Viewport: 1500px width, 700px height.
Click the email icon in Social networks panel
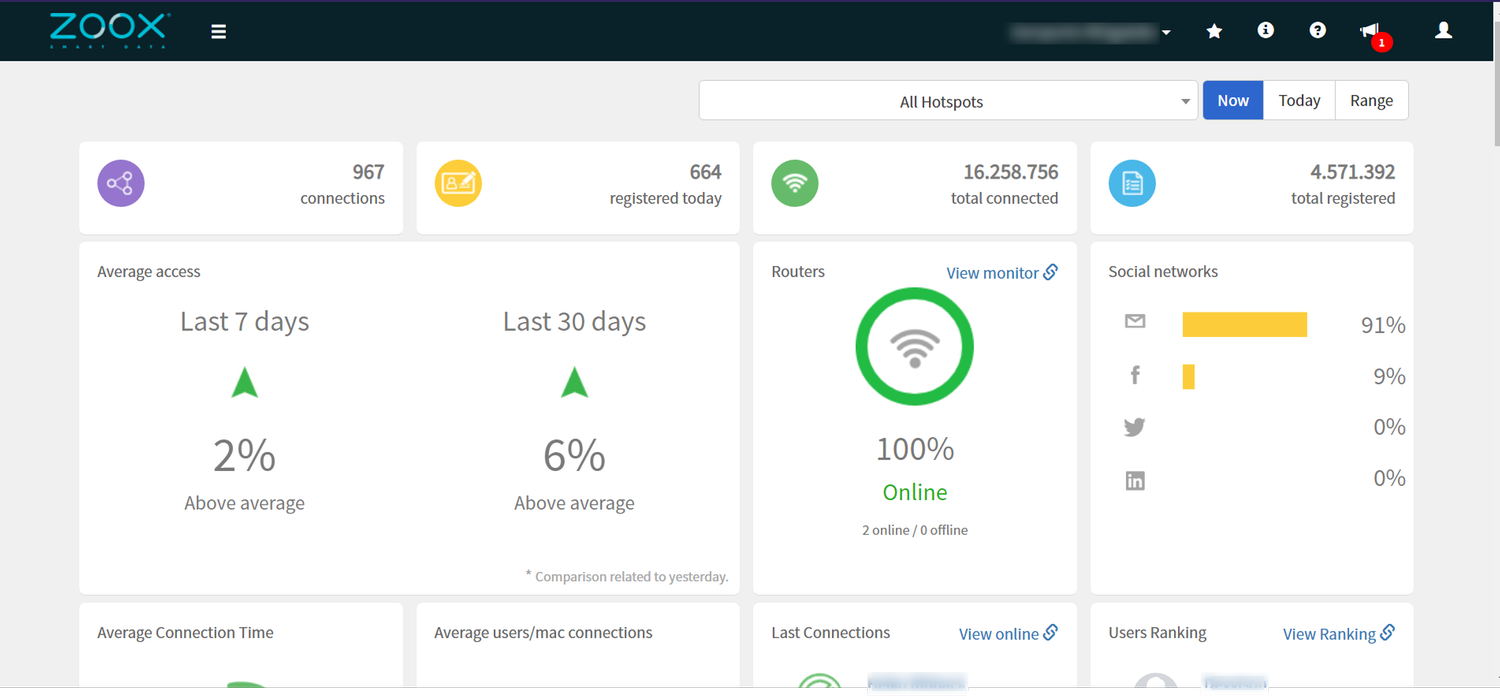(1134, 321)
